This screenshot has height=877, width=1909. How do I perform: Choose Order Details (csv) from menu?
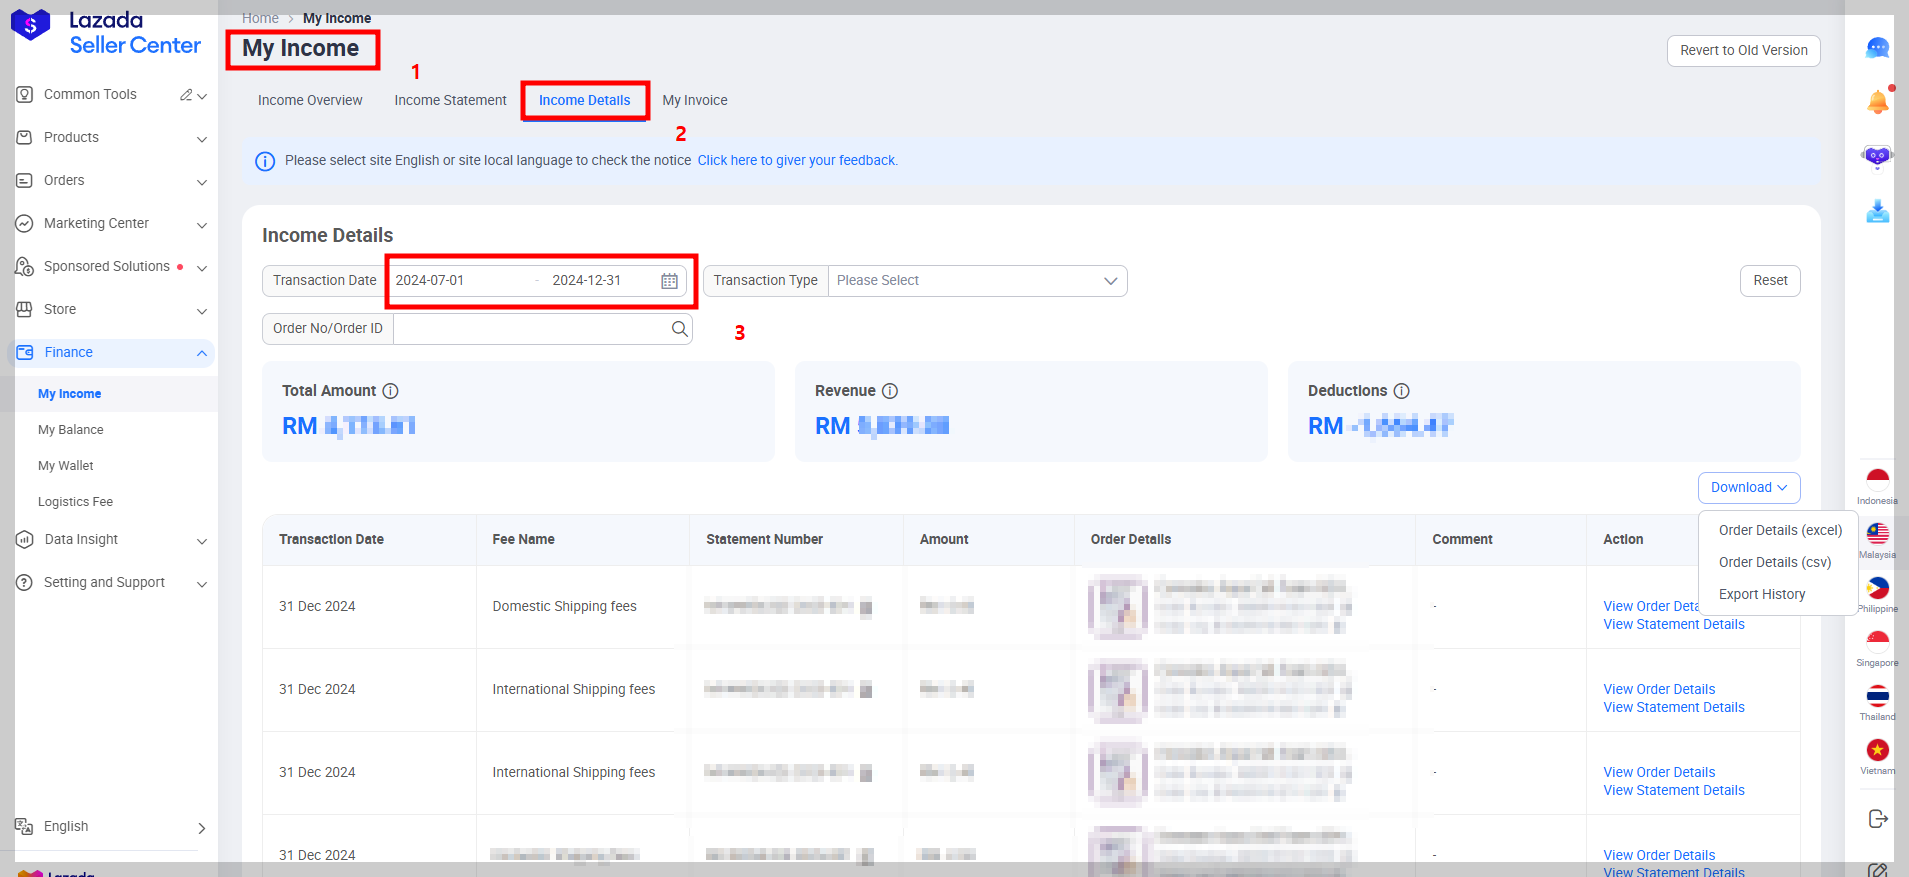1775,562
